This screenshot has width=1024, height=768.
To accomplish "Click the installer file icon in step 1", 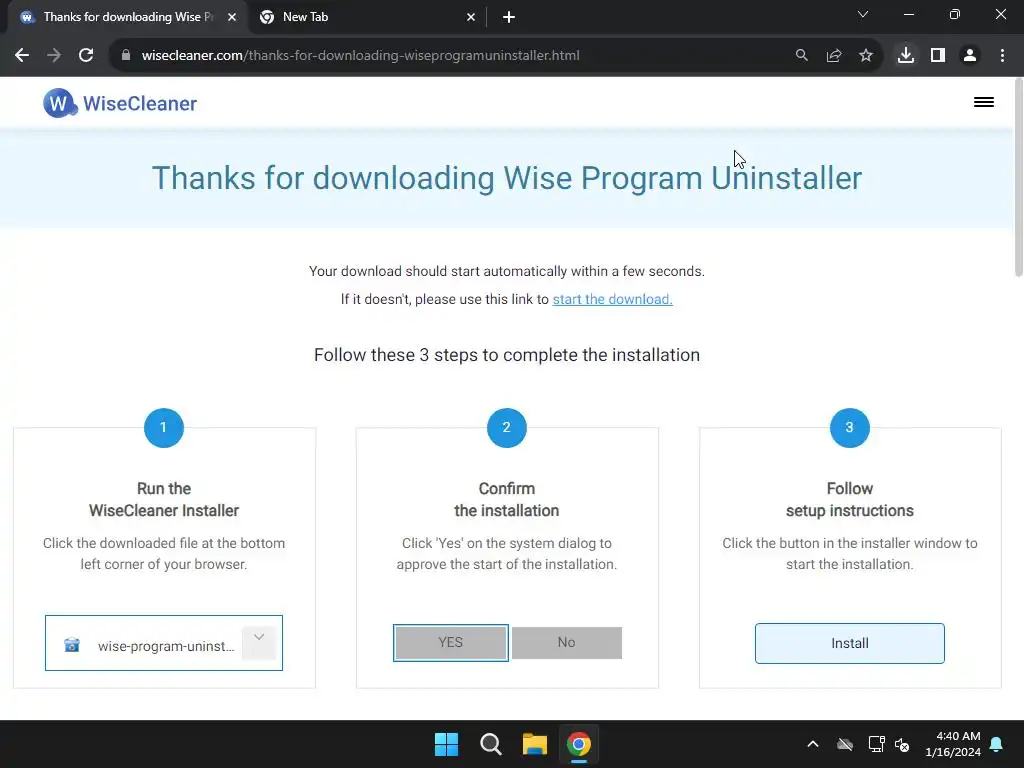I will tap(72, 645).
